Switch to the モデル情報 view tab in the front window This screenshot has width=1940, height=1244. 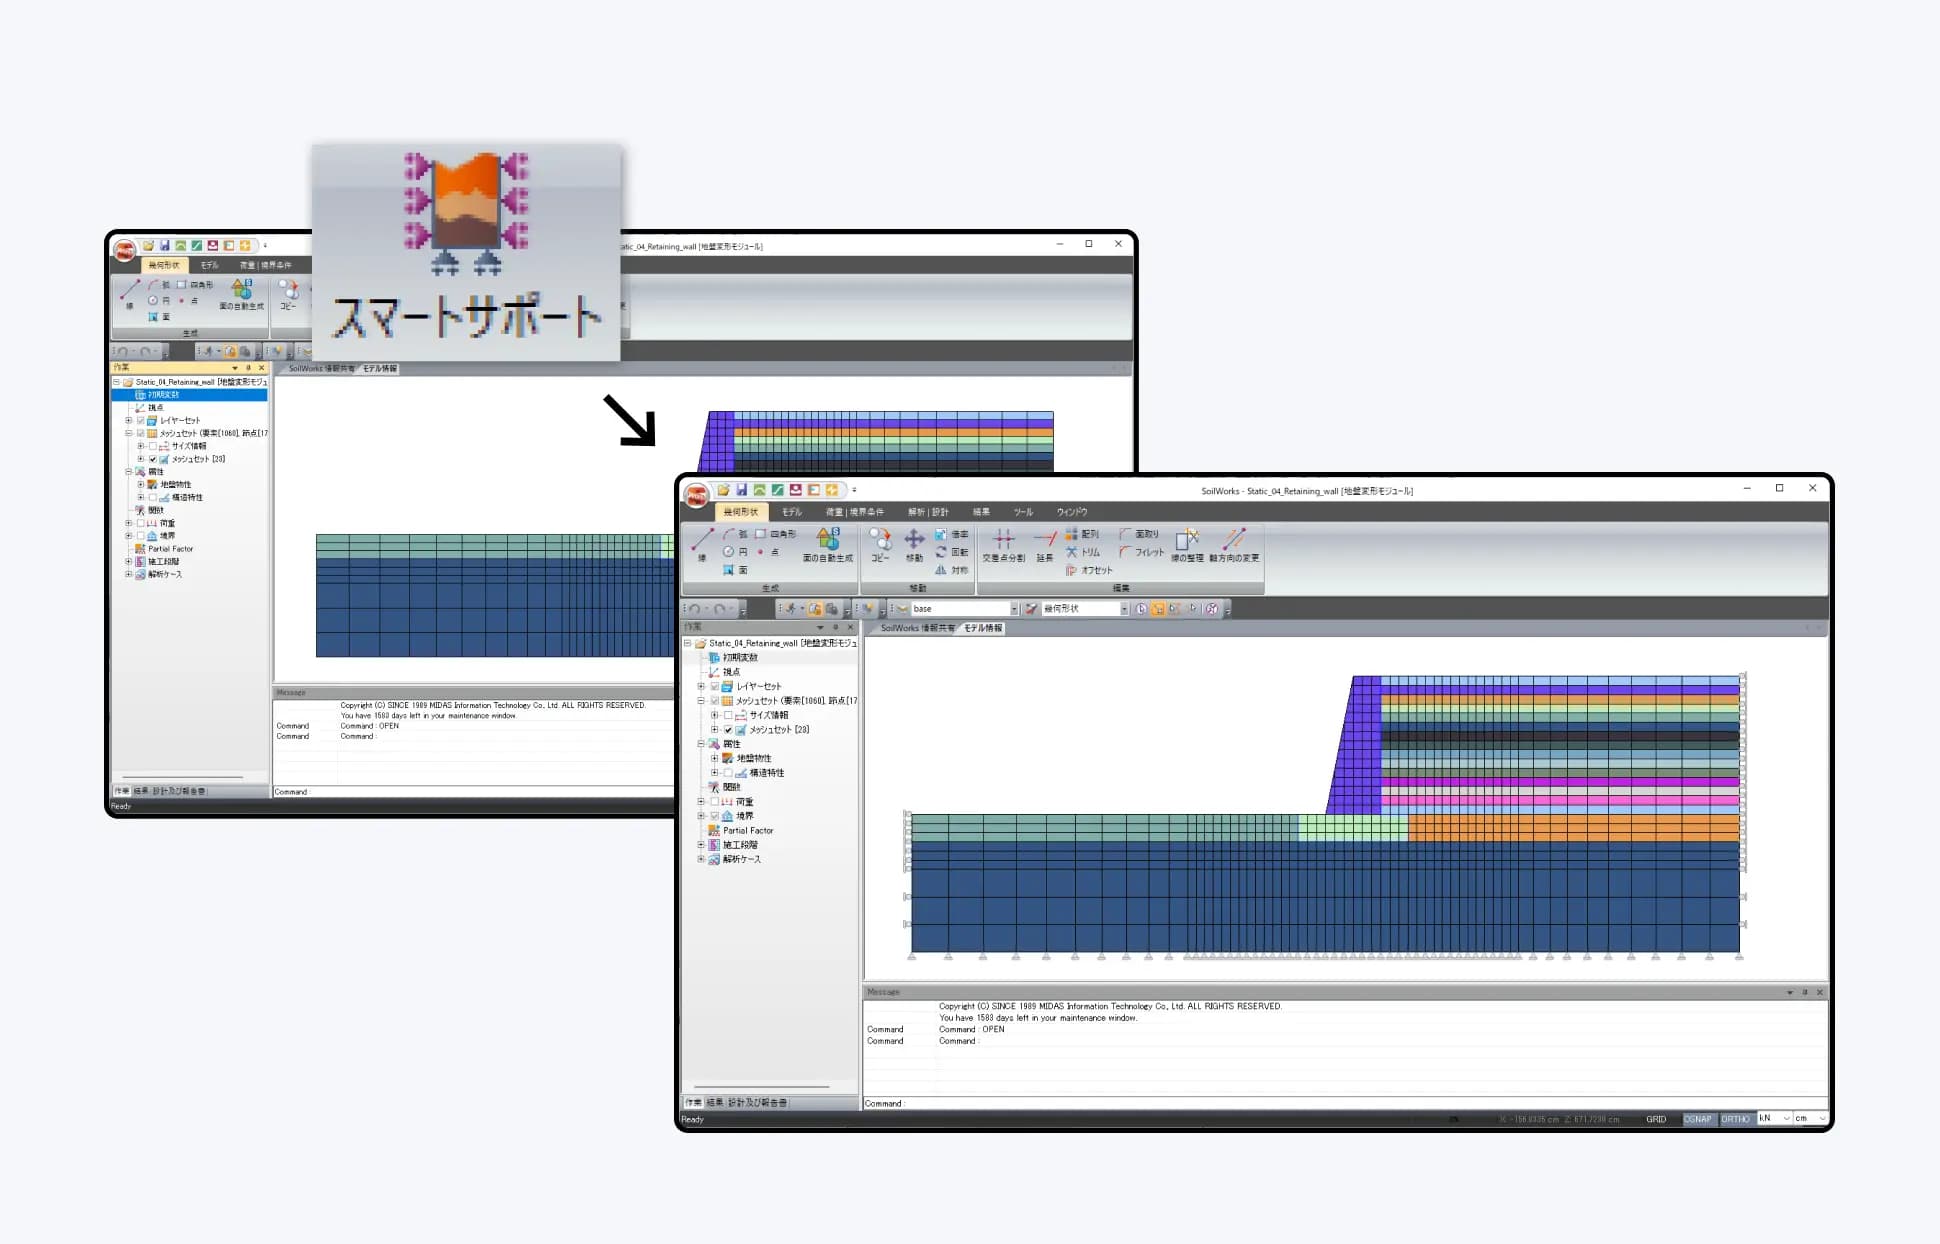pos(982,628)
